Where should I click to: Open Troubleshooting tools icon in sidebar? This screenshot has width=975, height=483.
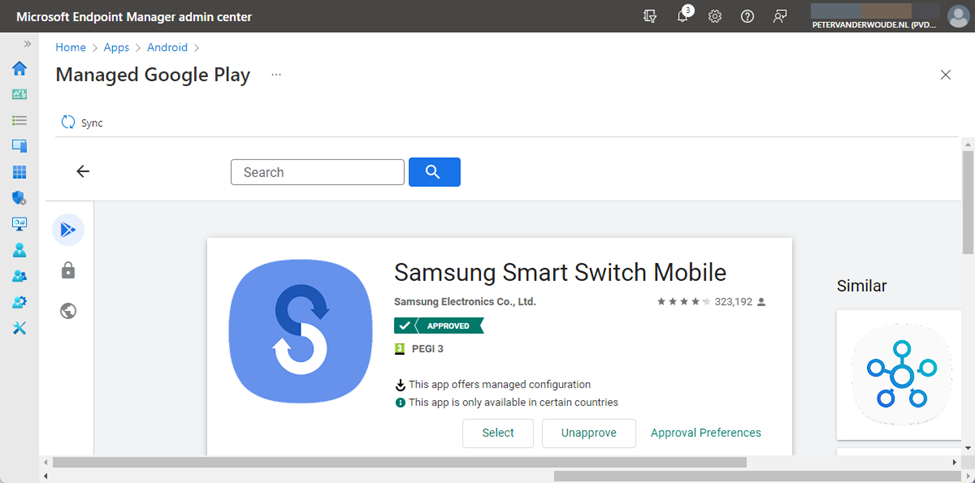[x=19, y=328]
